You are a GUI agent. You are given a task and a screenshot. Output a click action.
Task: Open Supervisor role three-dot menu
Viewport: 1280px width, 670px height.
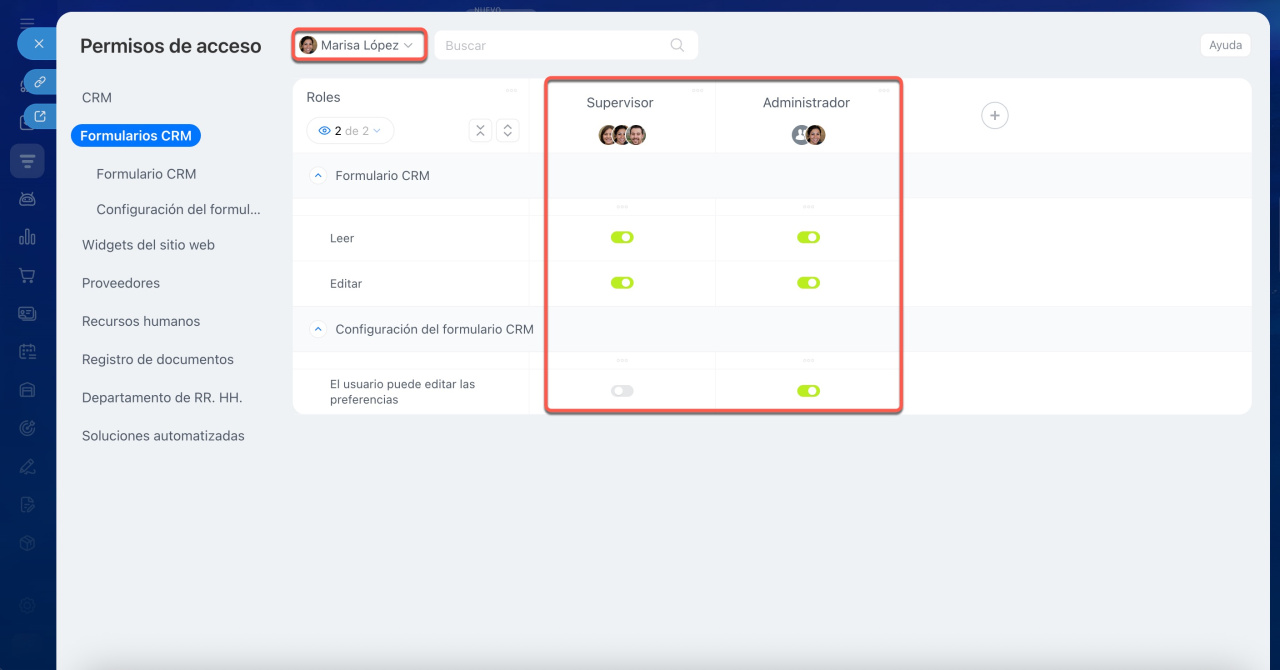click(698, 91)
